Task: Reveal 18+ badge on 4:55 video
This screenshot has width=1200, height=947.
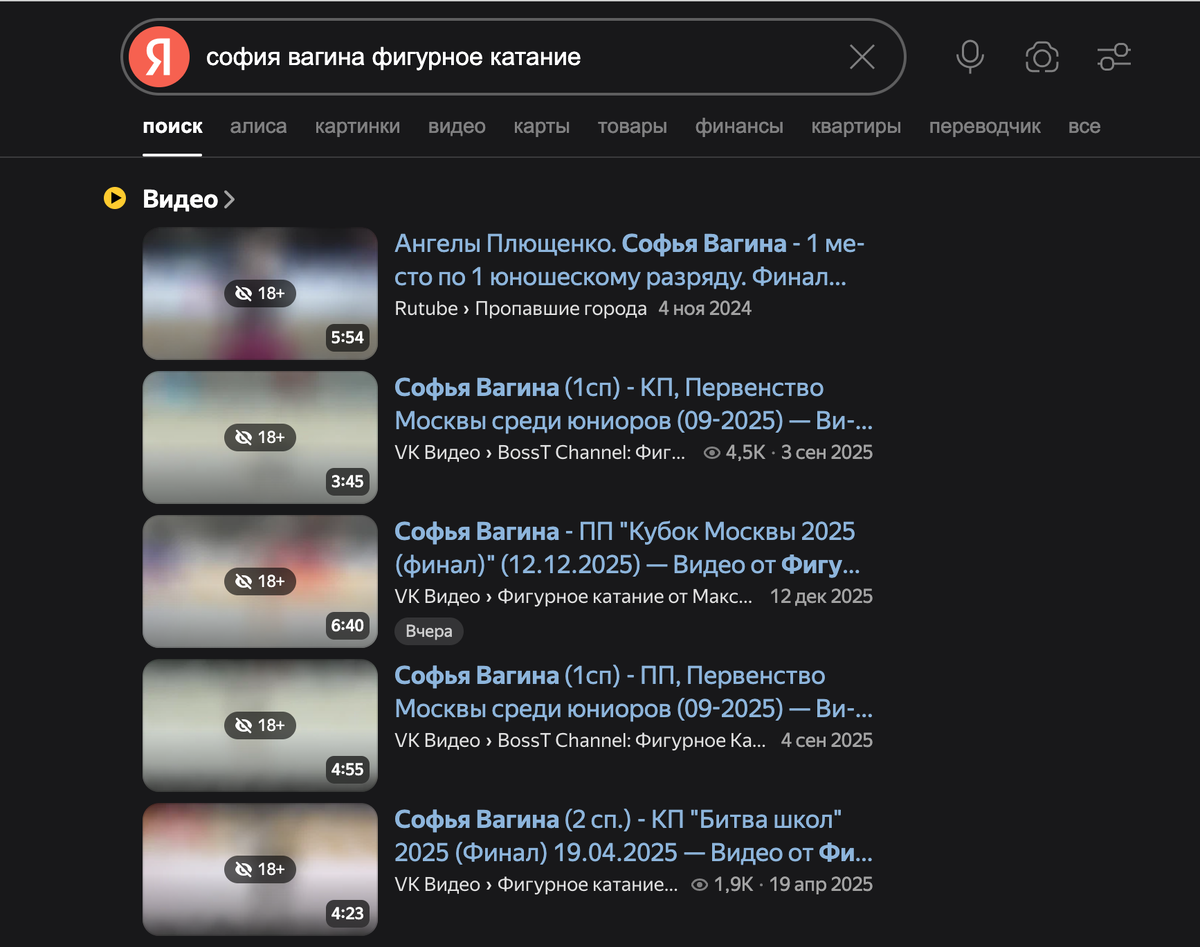Action: pyautogui.click(x=260, y=725)
